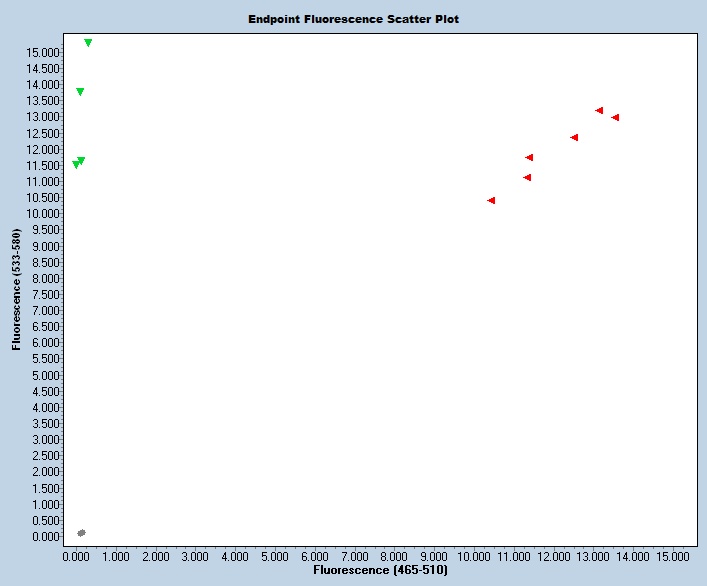707x586 pixels.
Task: Click the topmost green triangle data point
Action: [88, 43]
